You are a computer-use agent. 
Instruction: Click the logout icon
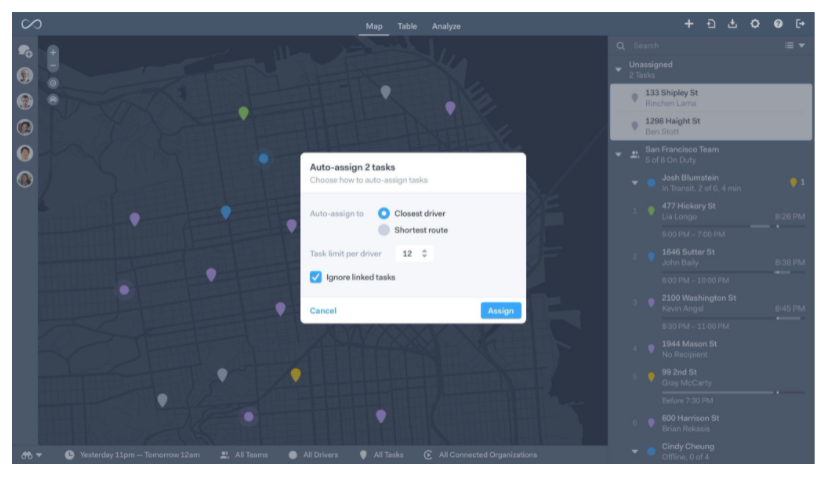coord(800,24)
